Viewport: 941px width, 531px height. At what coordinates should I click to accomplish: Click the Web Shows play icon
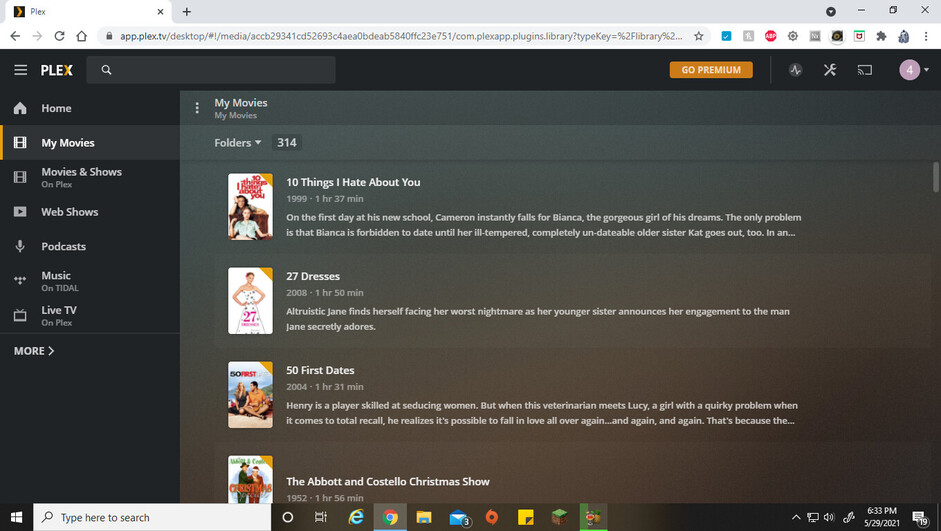20,212
